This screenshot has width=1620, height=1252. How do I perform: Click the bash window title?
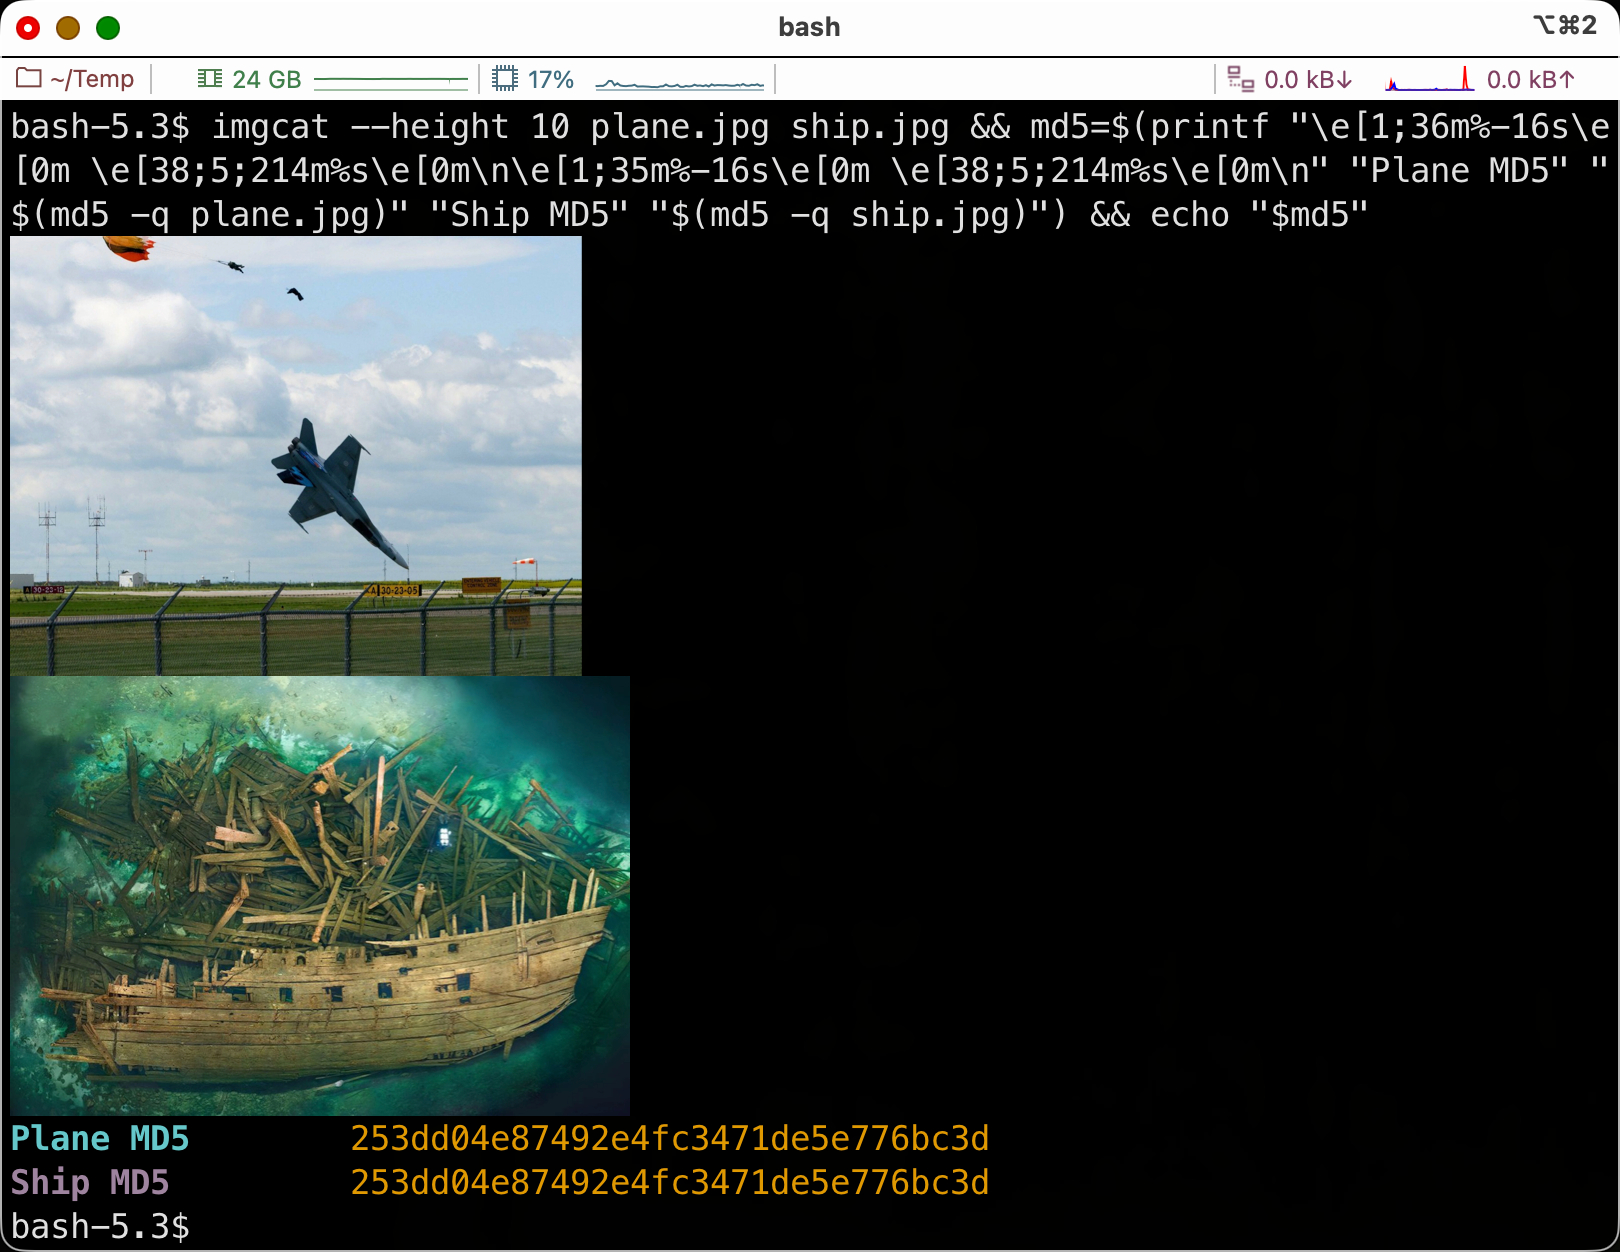[809, 27]
